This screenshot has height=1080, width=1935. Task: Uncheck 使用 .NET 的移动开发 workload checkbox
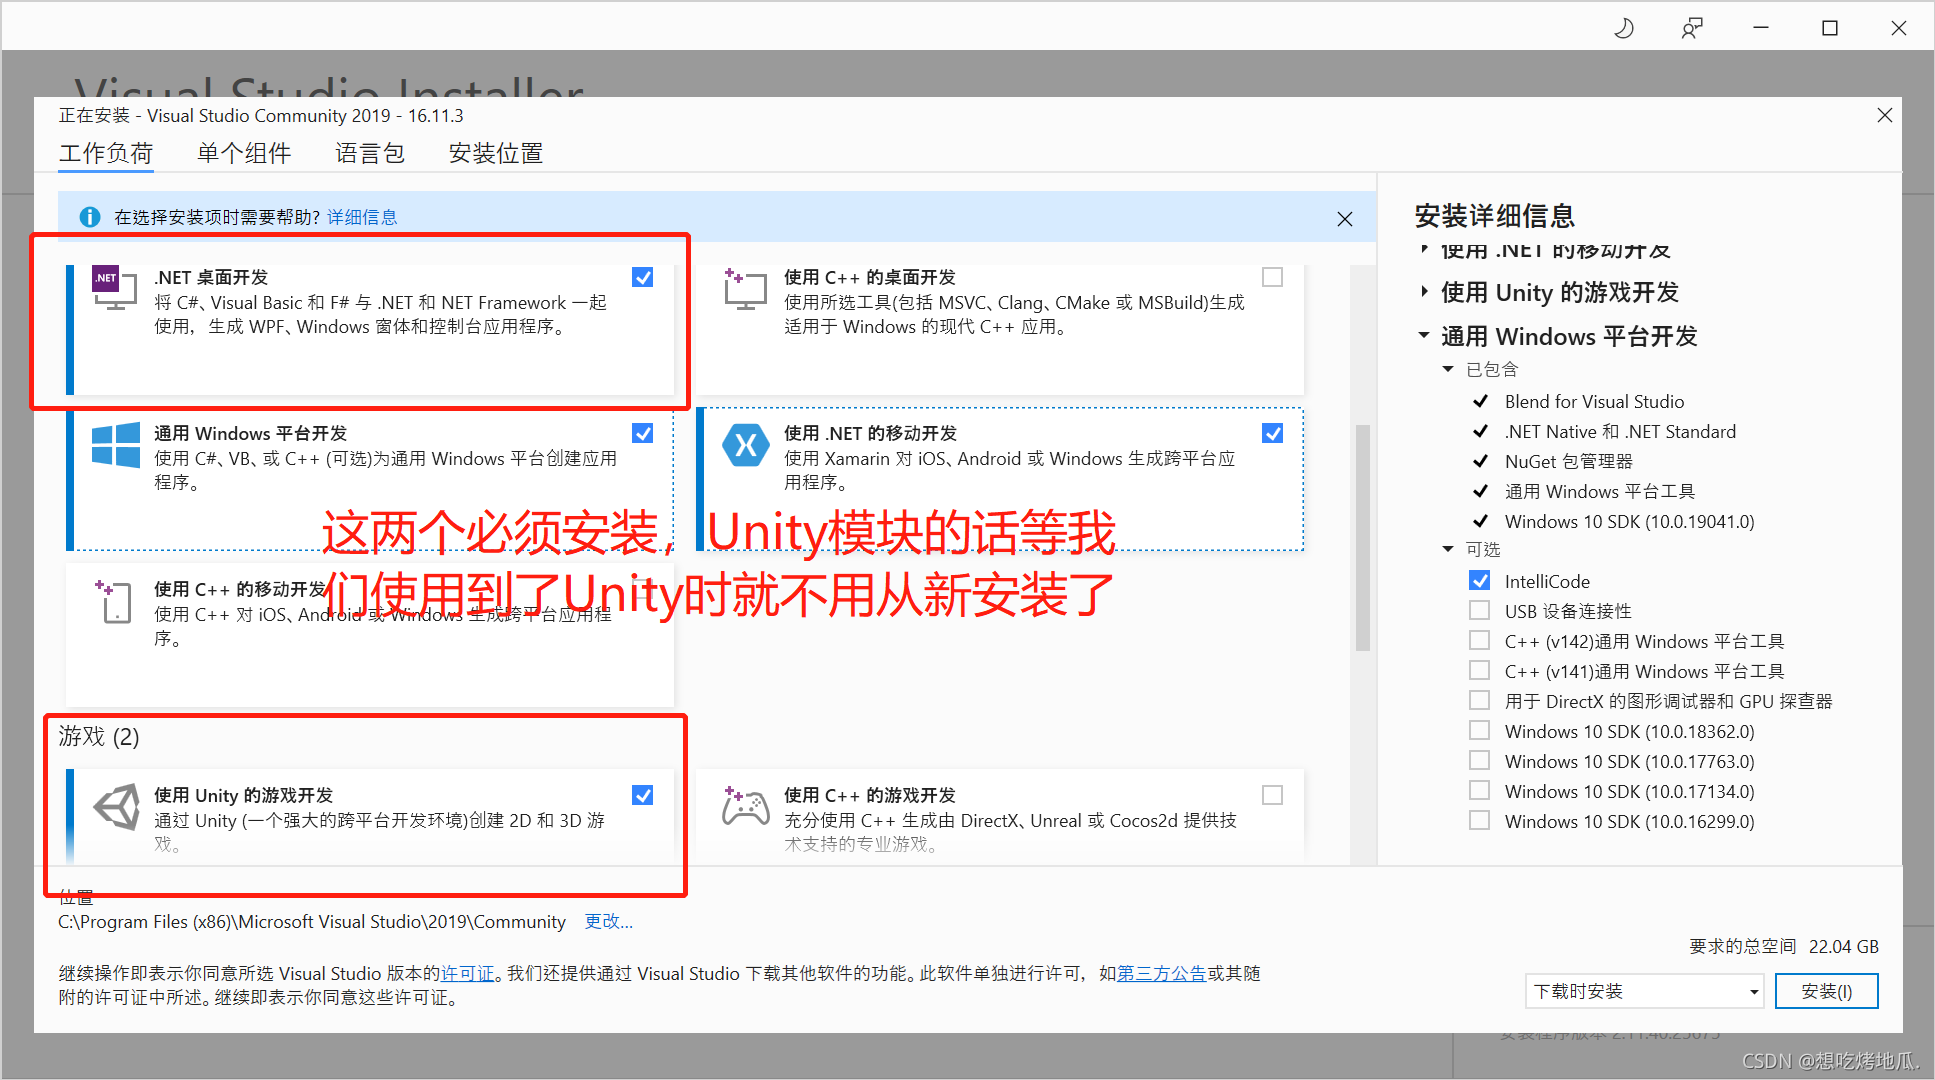pyautogui.click(x=1273, y=433)
